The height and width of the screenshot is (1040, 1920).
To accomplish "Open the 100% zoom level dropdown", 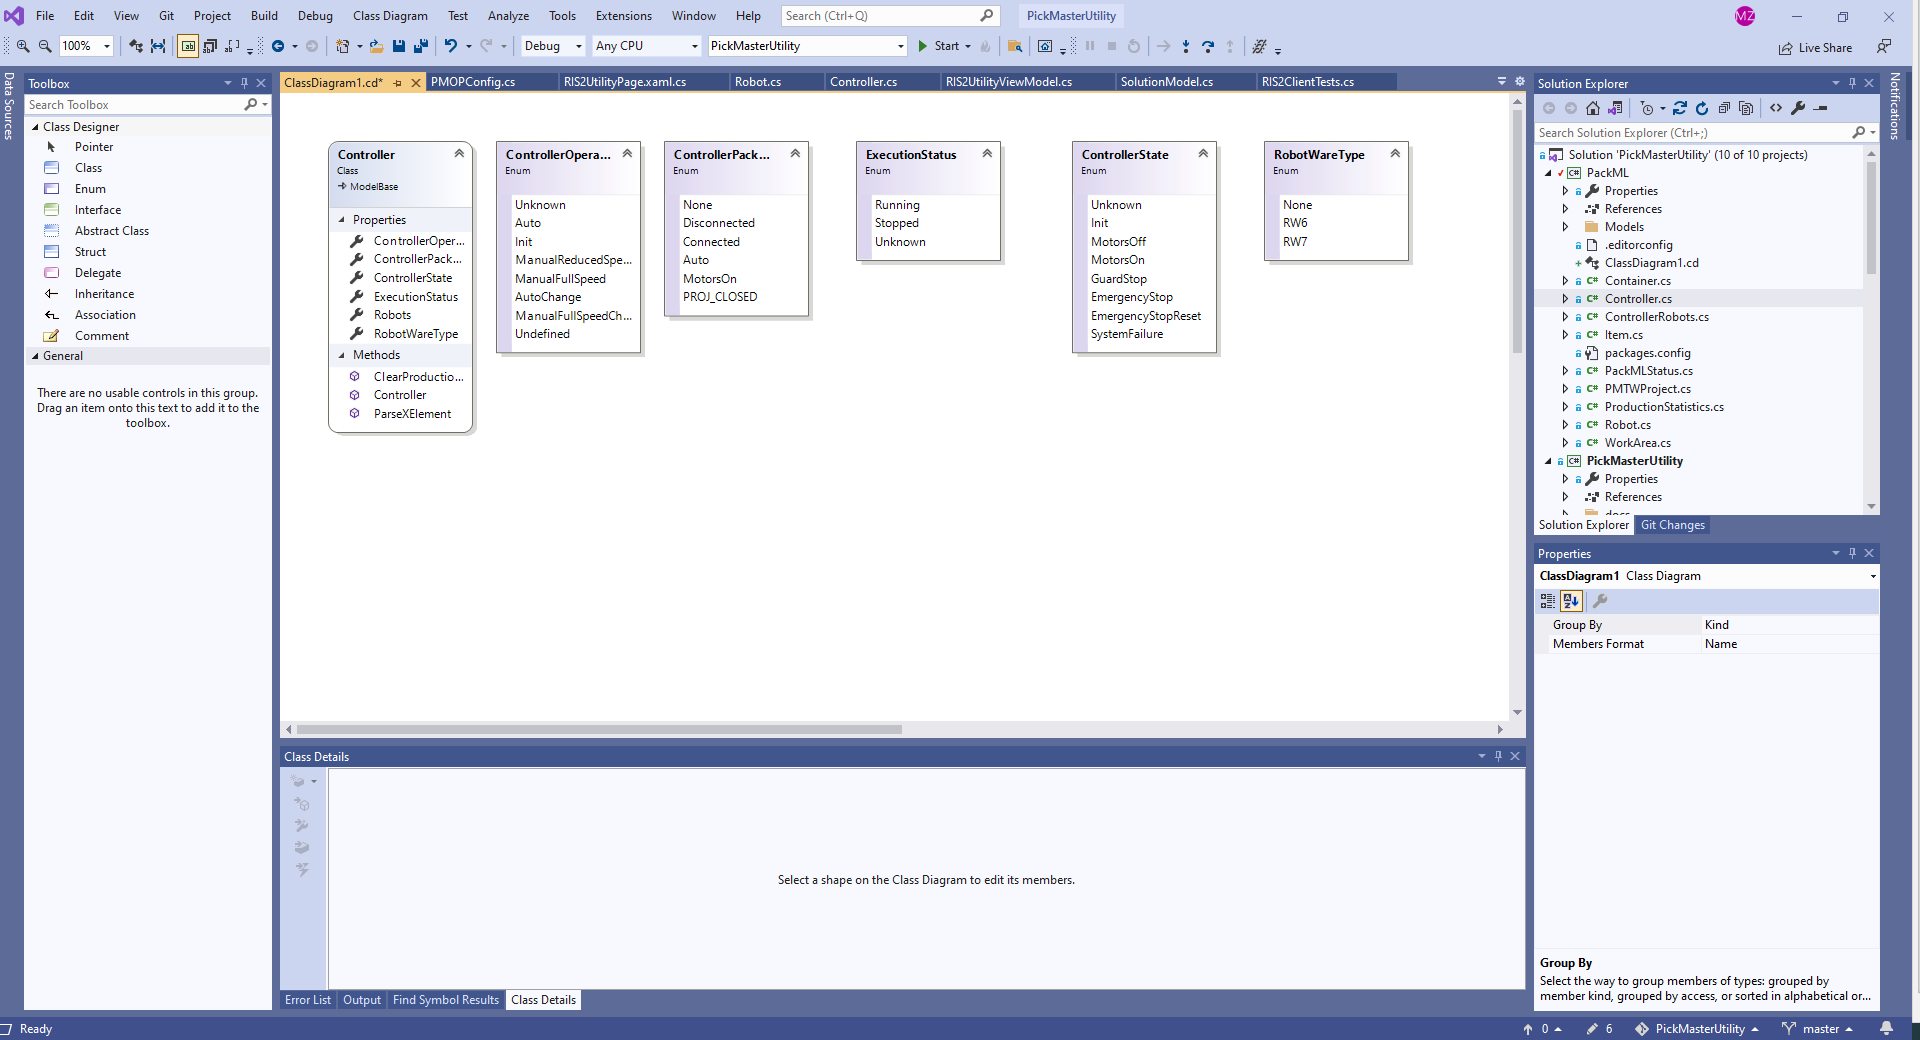I will pyautogui.click(x=107, y=46).
